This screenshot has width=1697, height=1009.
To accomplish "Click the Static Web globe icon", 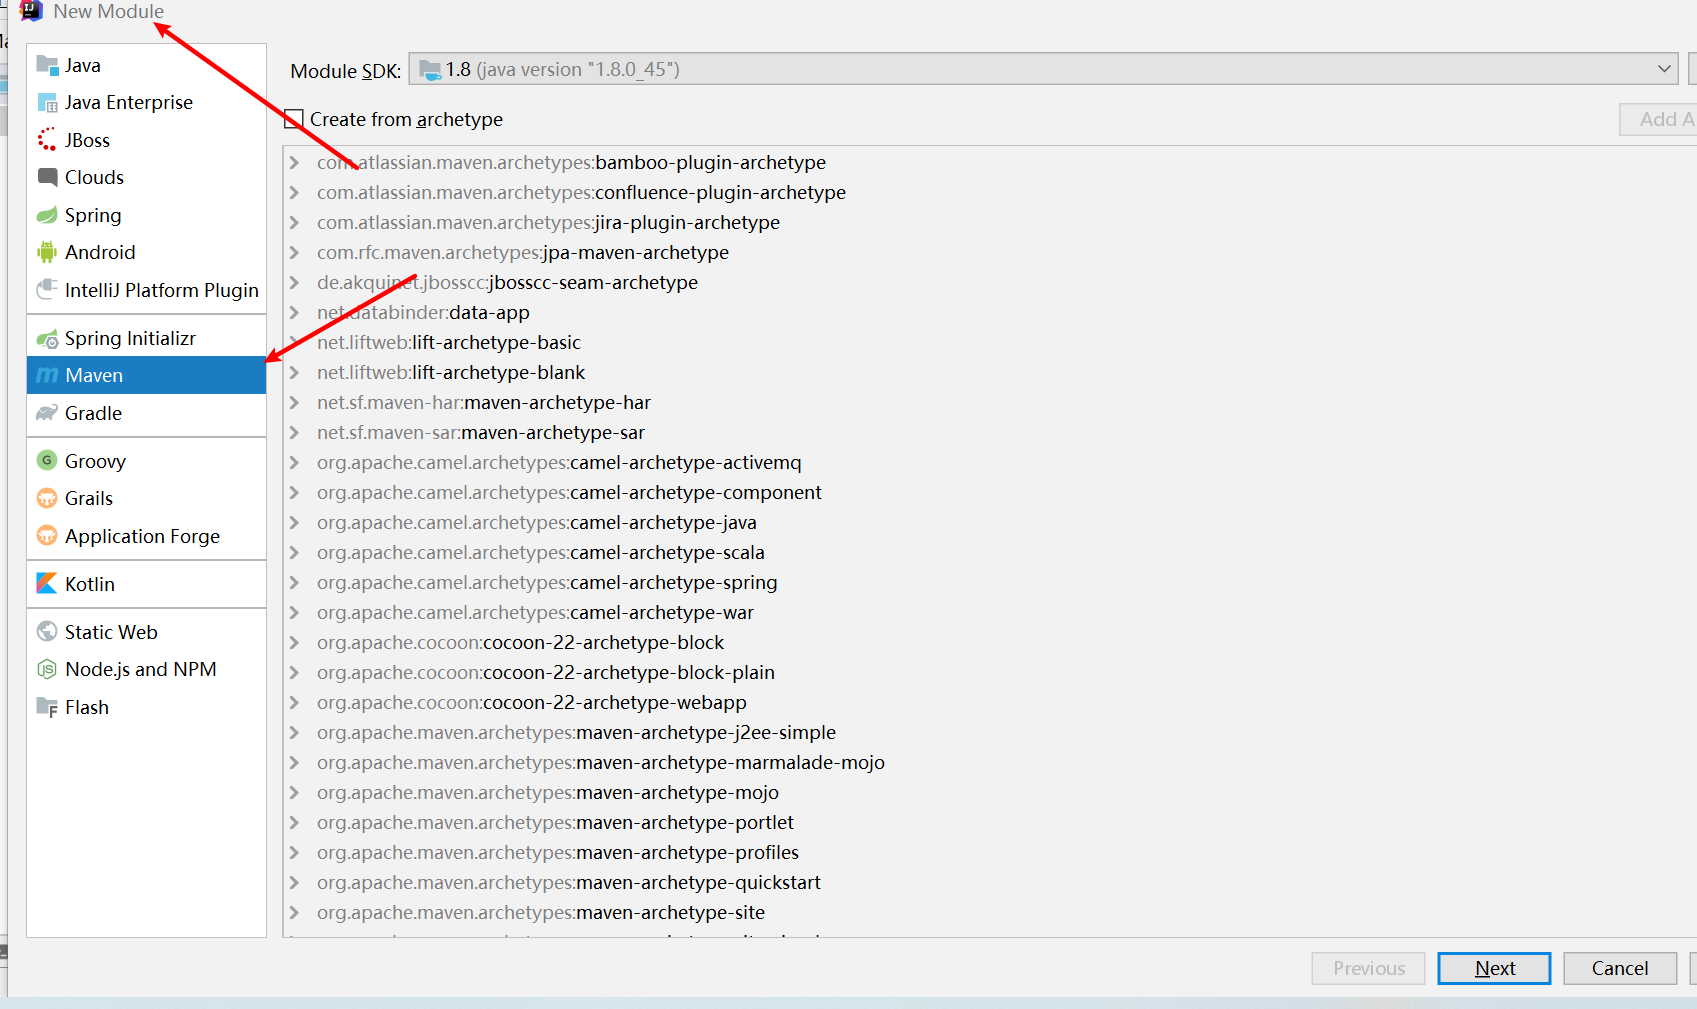I will [47, 632].
